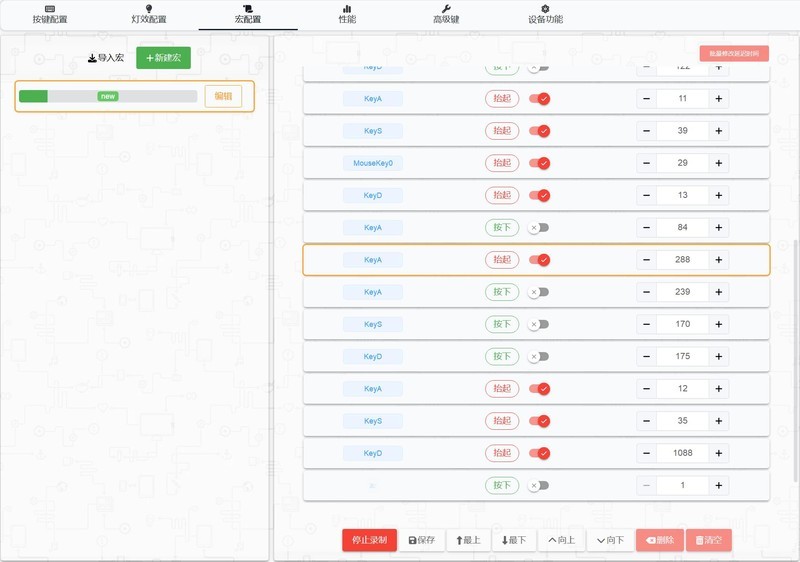The width and height of the screenshot is (800, 562).
Task: Click the macro step list scrollbar
Action: pyautogui.click(x=796, y=360)
